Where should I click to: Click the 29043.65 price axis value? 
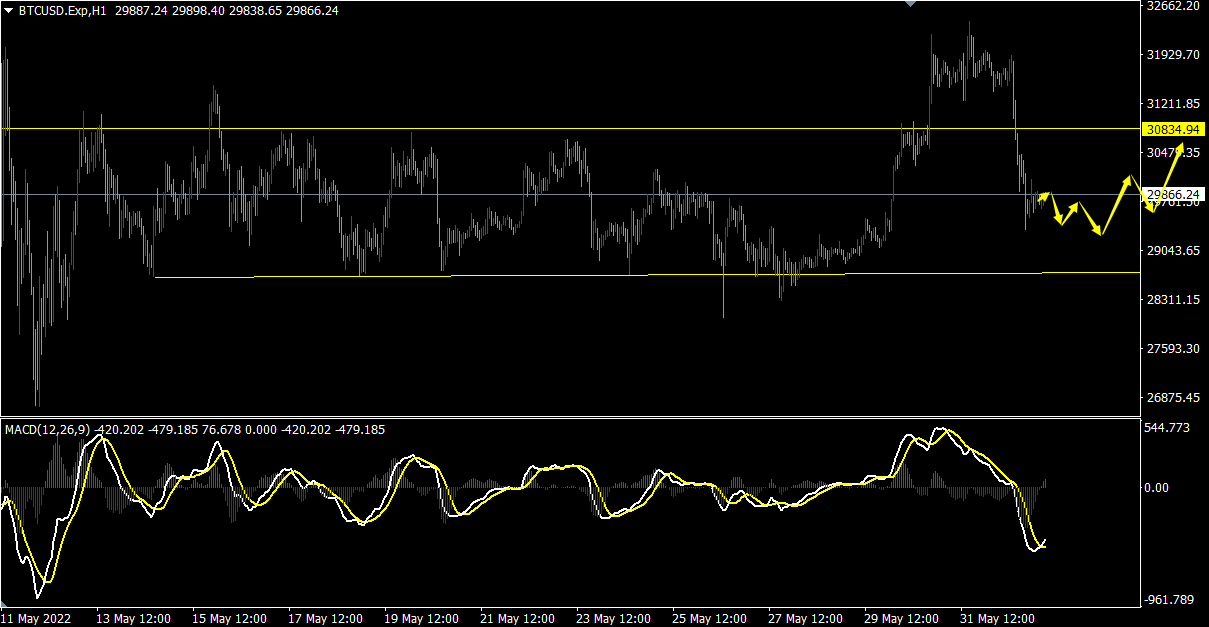[1173, 250]
